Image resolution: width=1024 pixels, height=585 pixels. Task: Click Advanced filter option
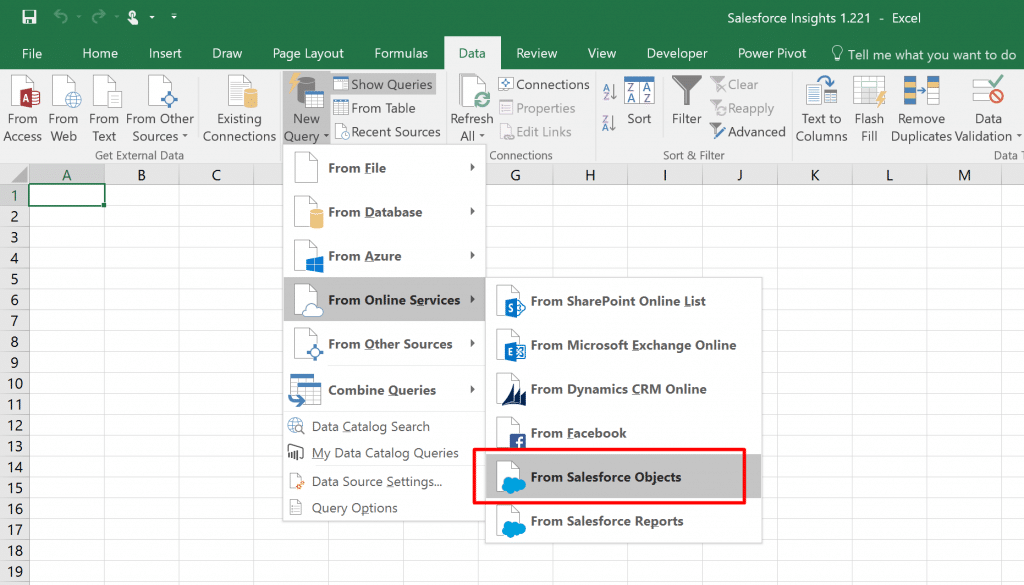point(748,131)
